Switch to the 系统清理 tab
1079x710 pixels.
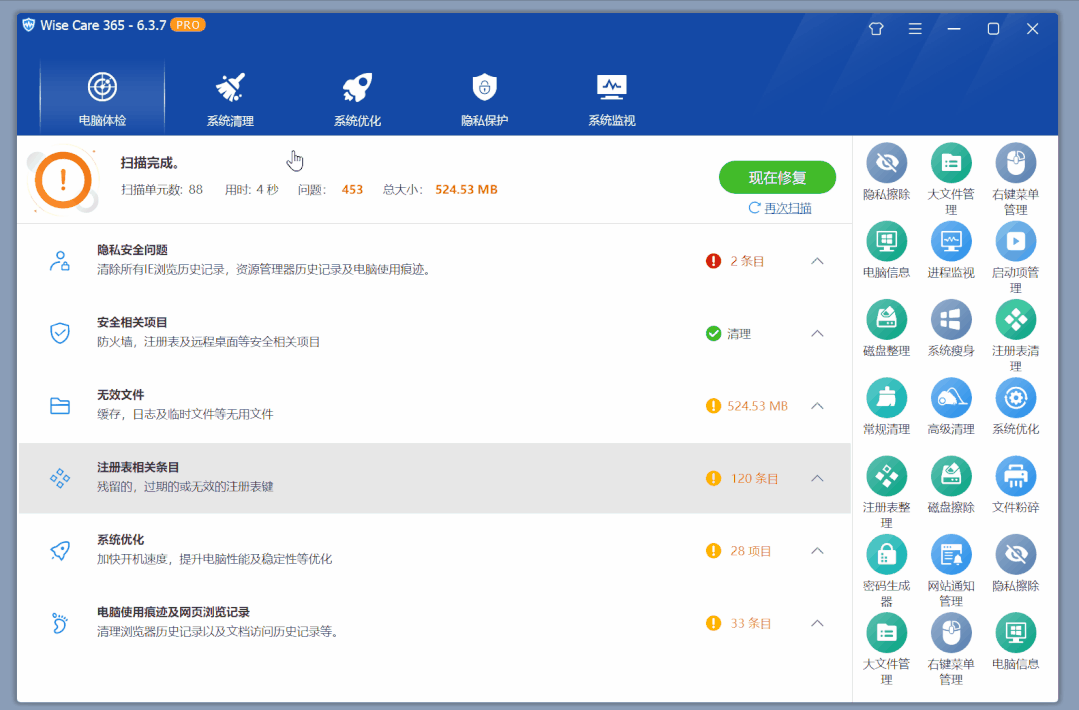click(x=228, y=95)
